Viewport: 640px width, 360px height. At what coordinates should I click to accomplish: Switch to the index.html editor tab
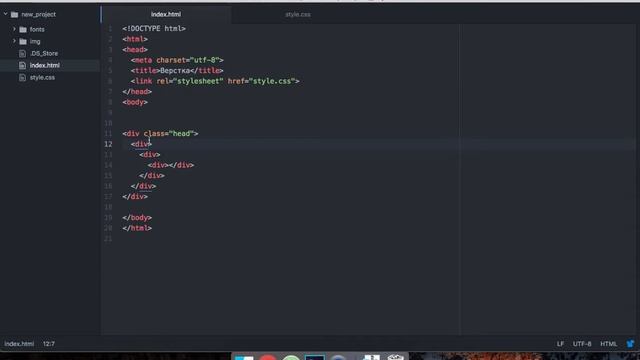click(166, 14)
